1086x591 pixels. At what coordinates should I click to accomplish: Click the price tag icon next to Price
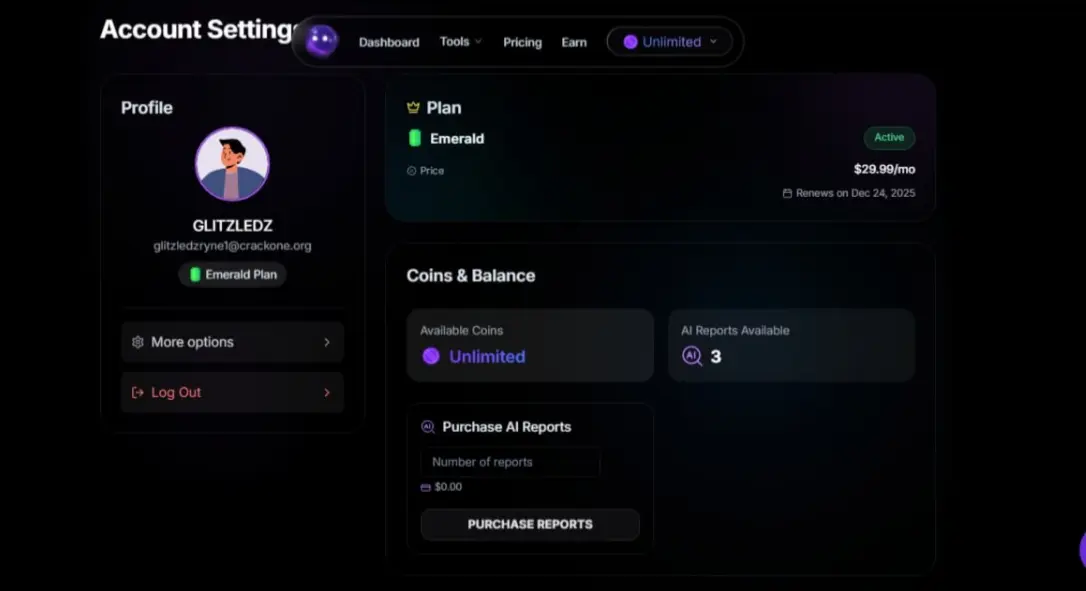[x=411, y=170]
